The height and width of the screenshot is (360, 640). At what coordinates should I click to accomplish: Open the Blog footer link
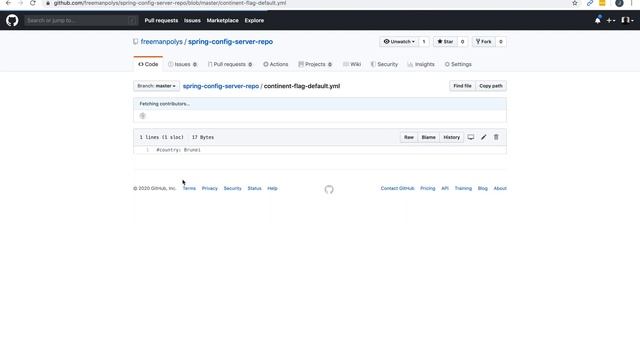click(482, 189)
